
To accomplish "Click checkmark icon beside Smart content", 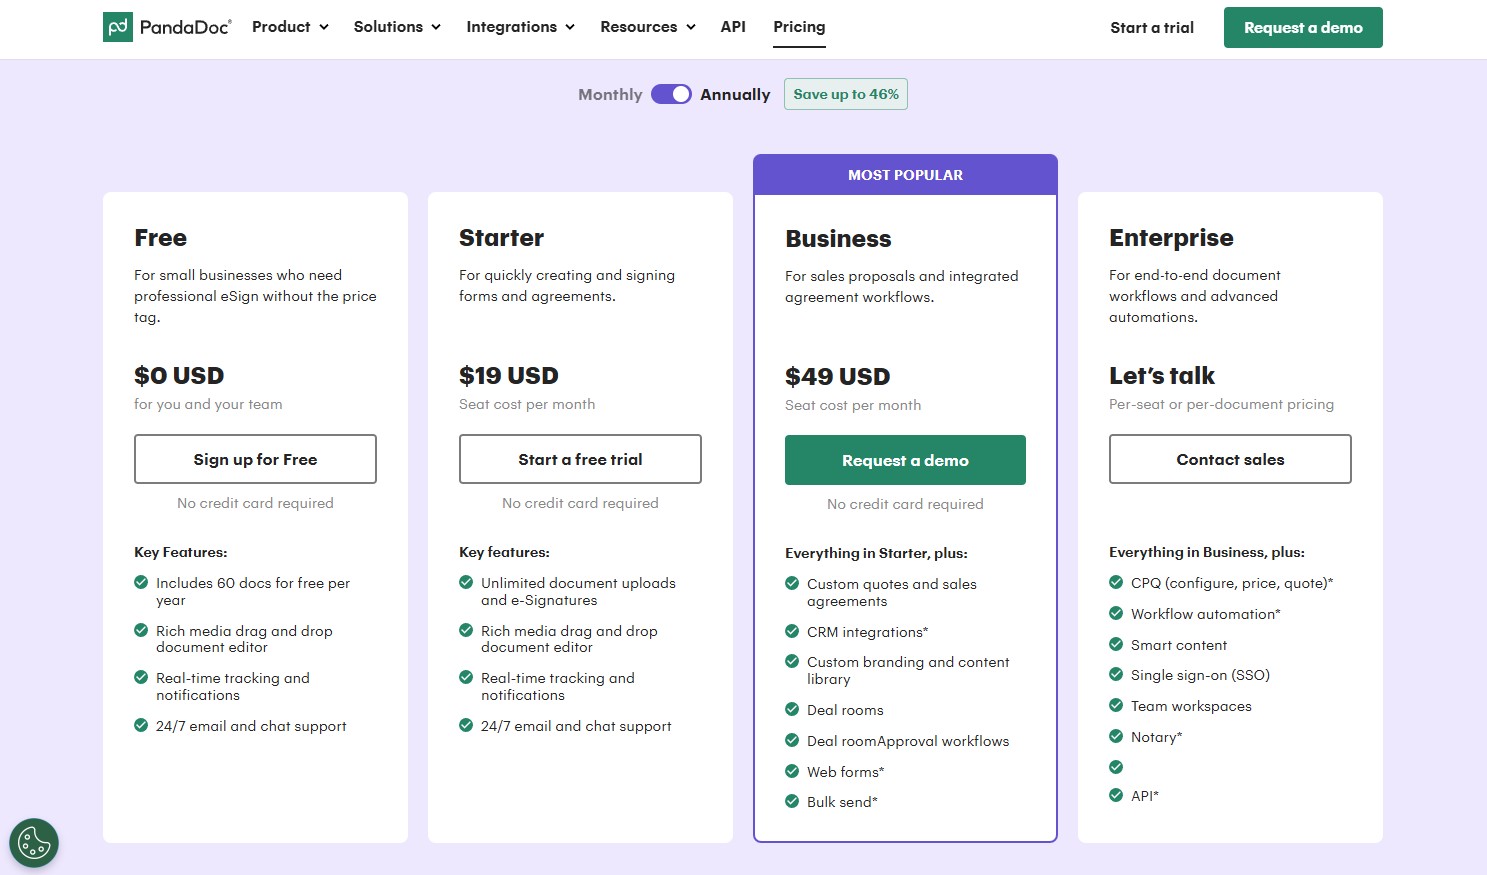I will tap(1116, 644).
